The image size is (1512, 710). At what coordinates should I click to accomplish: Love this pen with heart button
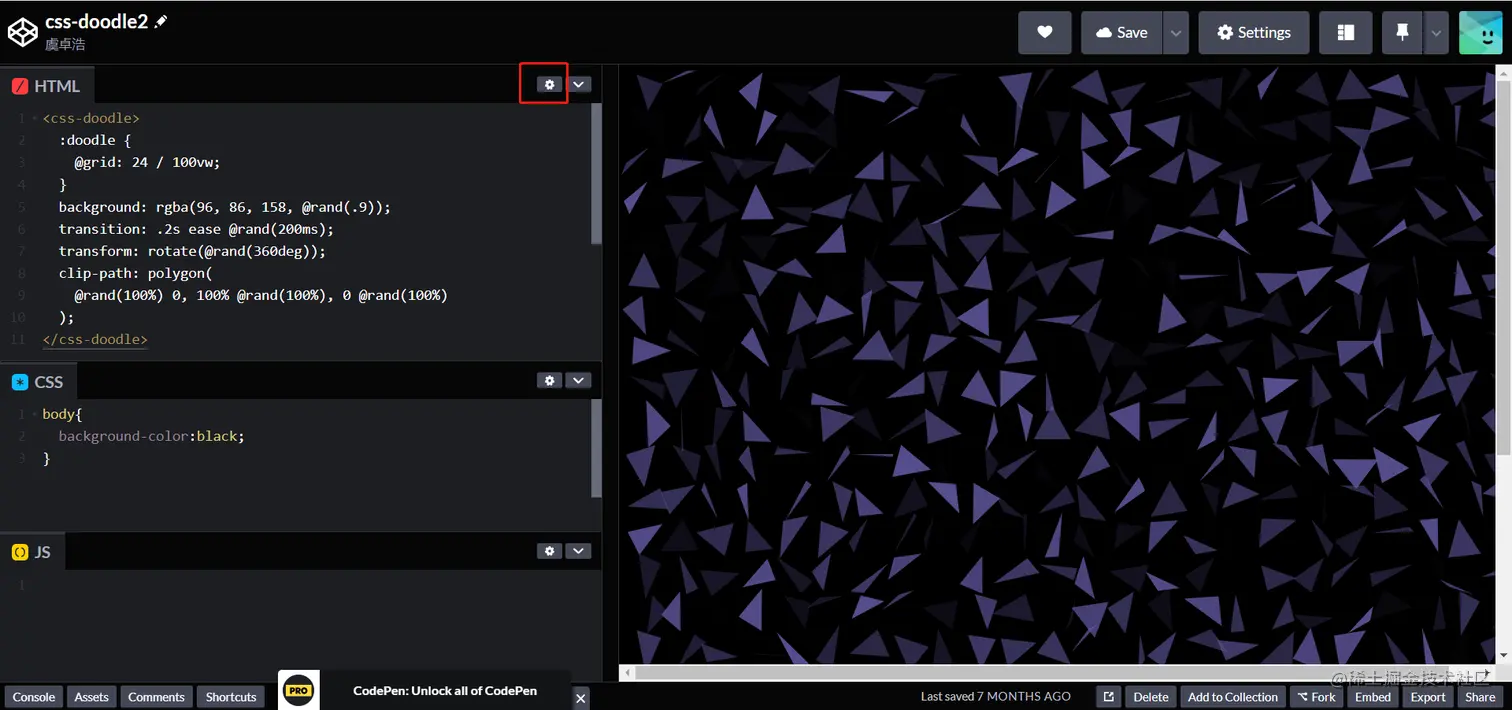[1045, 32]
